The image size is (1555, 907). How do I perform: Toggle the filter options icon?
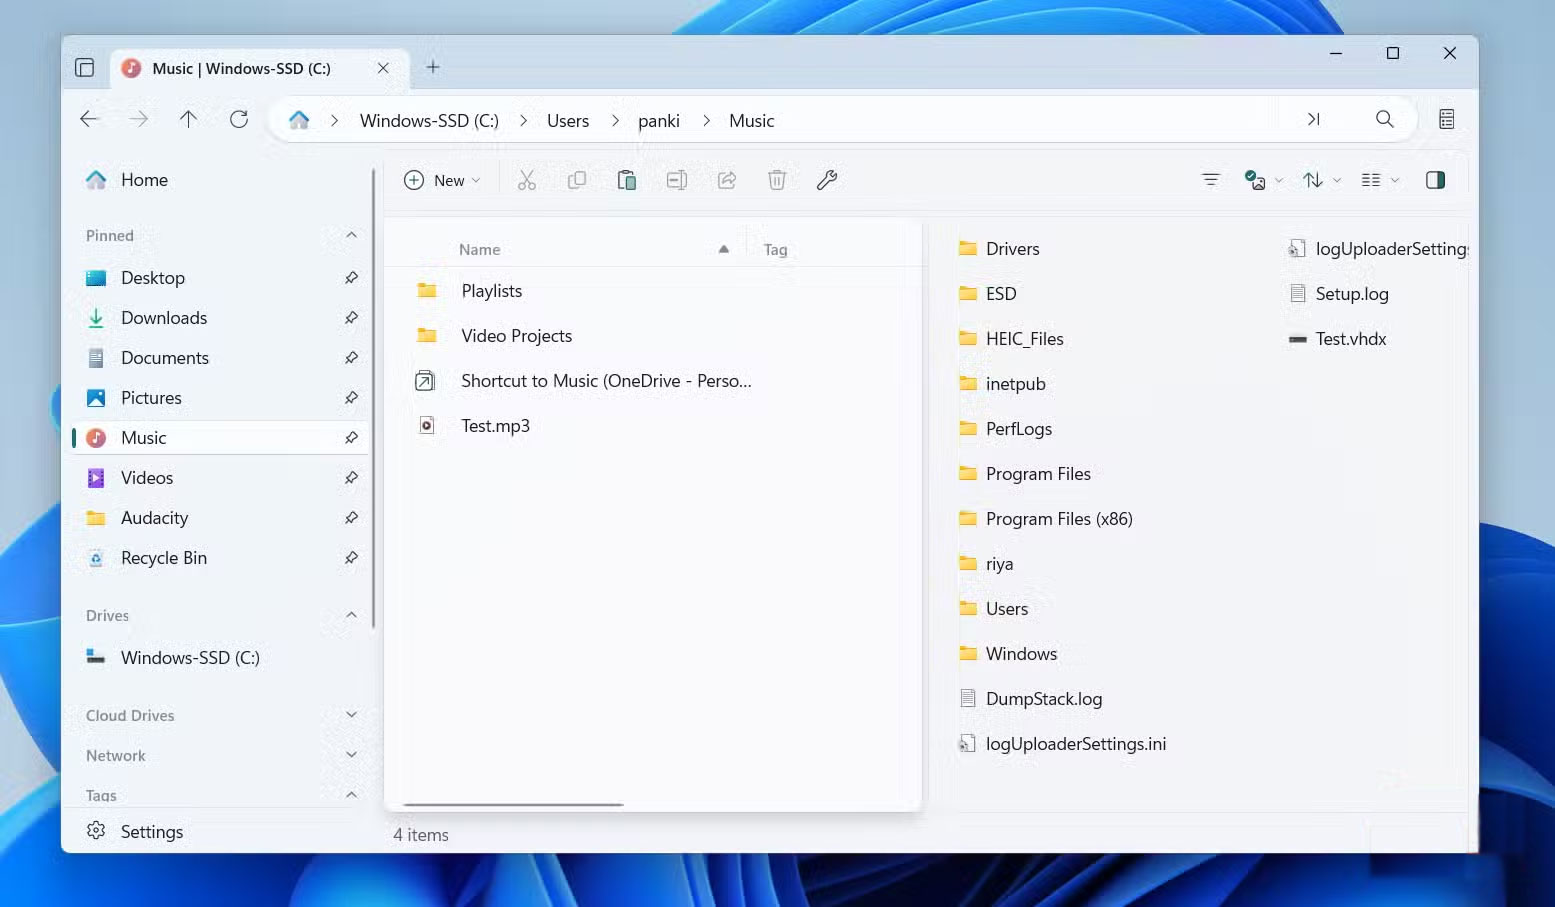click(x=1210, y=180)
